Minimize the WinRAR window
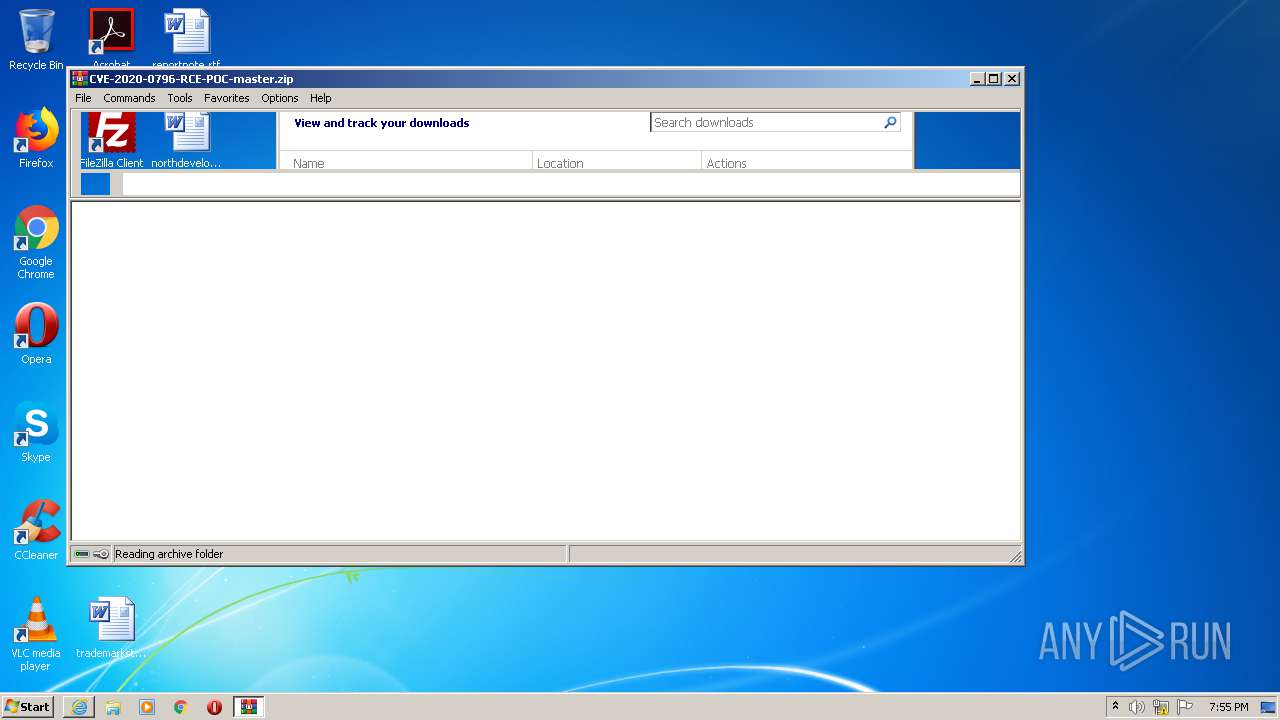 pyautogui.click(x=976, y=79)
